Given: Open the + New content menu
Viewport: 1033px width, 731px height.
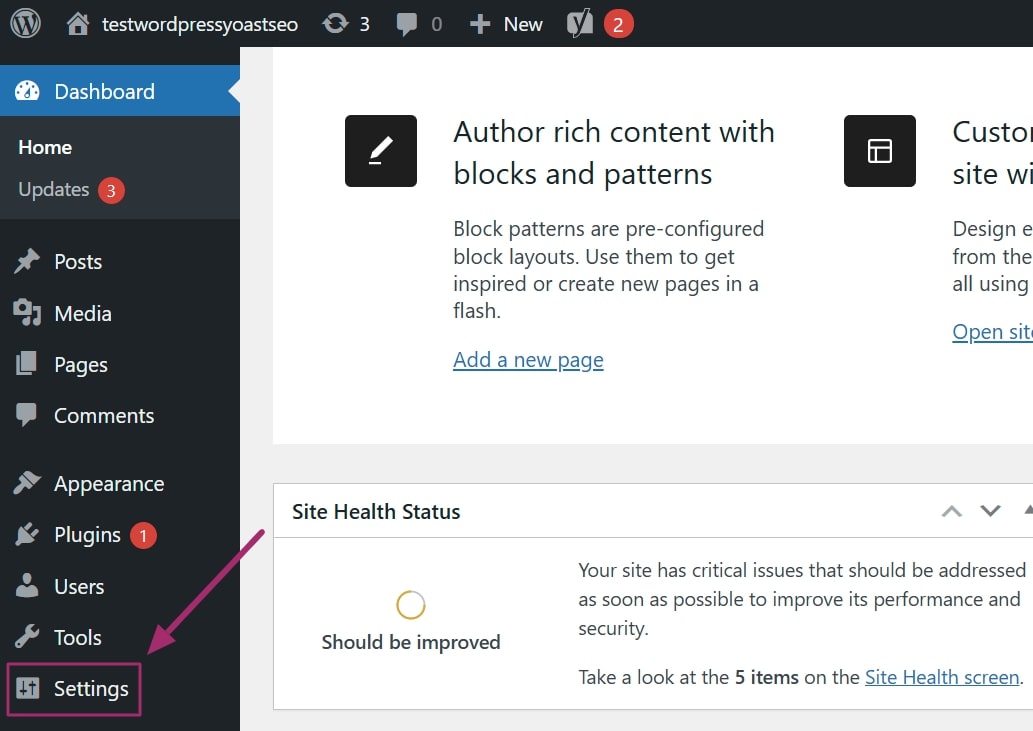Looking at the screenshot, I should point(506,24).
